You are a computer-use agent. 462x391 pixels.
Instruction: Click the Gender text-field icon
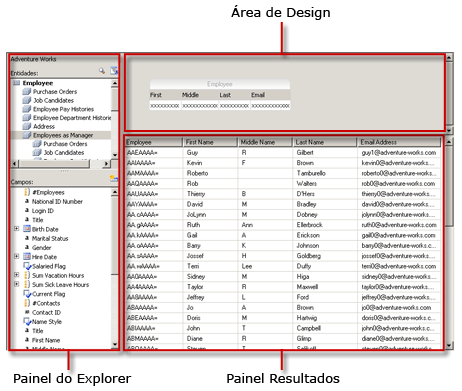[27, 247]
